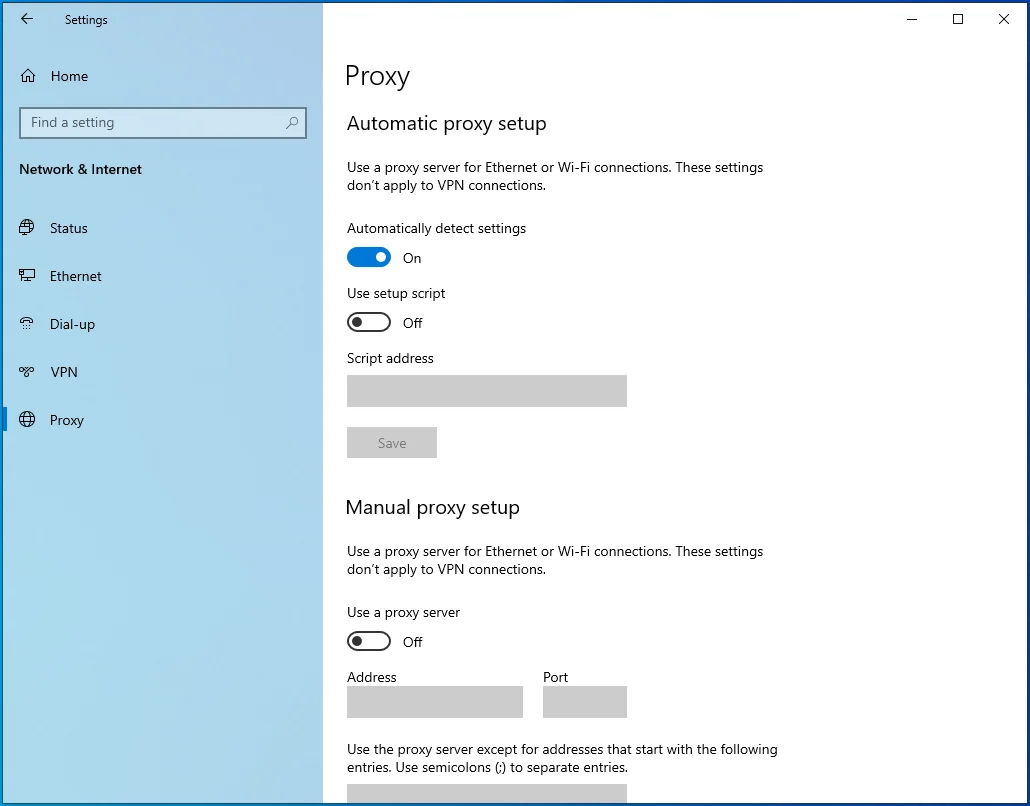Click the proxy exceptions entry field

click(487, 793)
